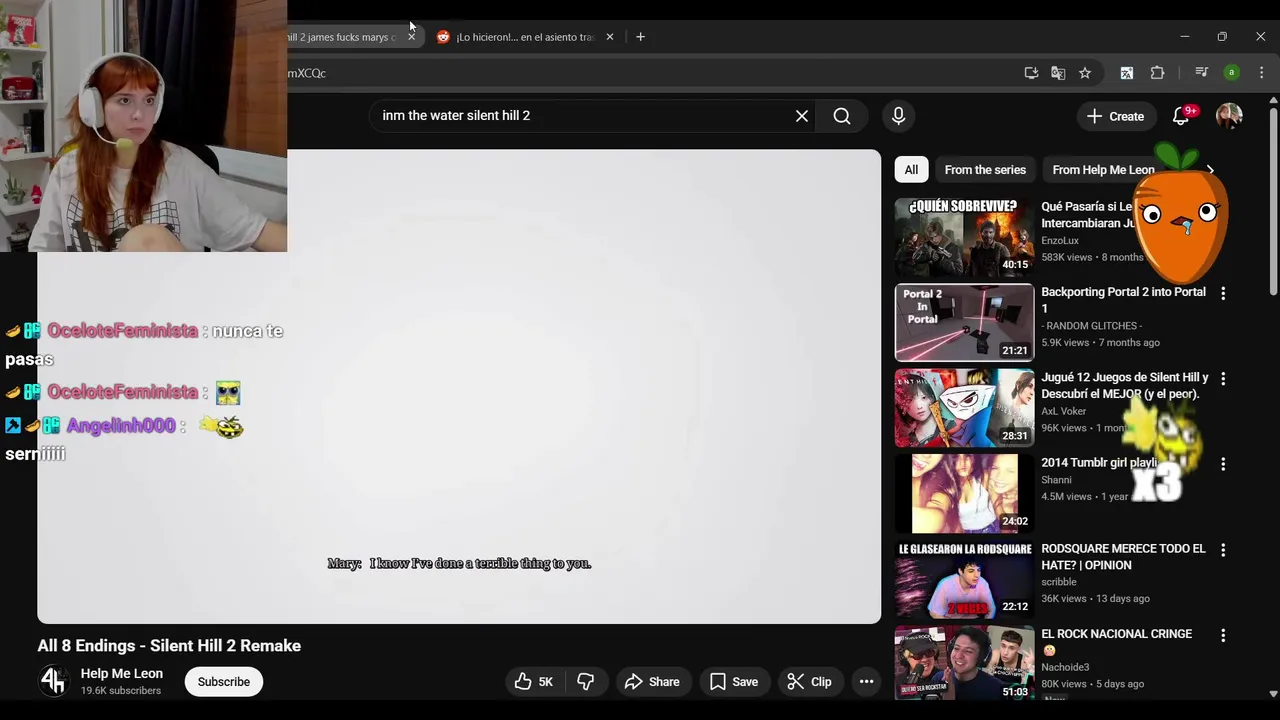
Task: Open more actions ellipsis under video
Action: coord(867,682)
